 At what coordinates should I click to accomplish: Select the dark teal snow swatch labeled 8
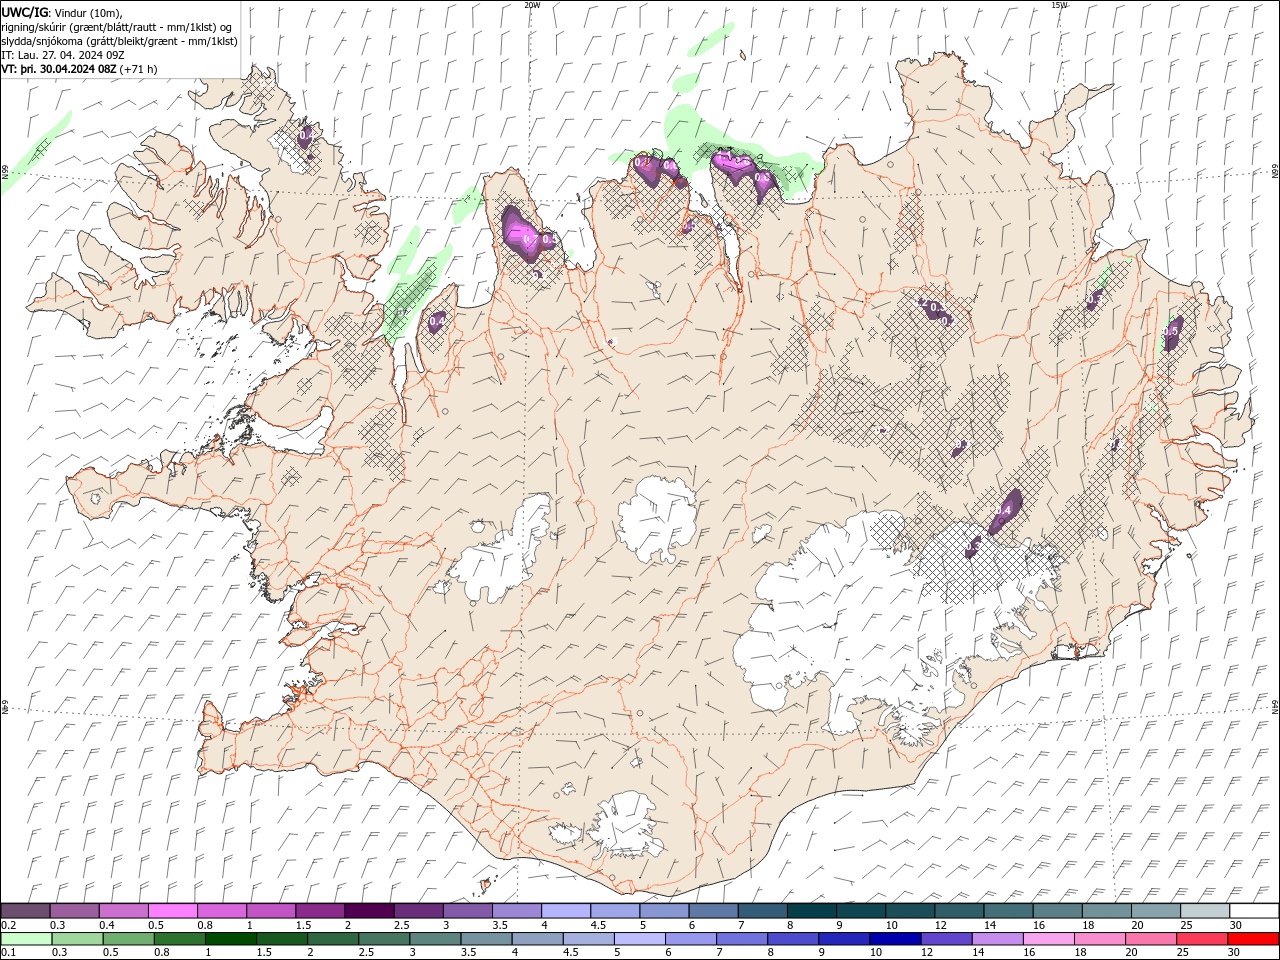[x=810, y=911]
